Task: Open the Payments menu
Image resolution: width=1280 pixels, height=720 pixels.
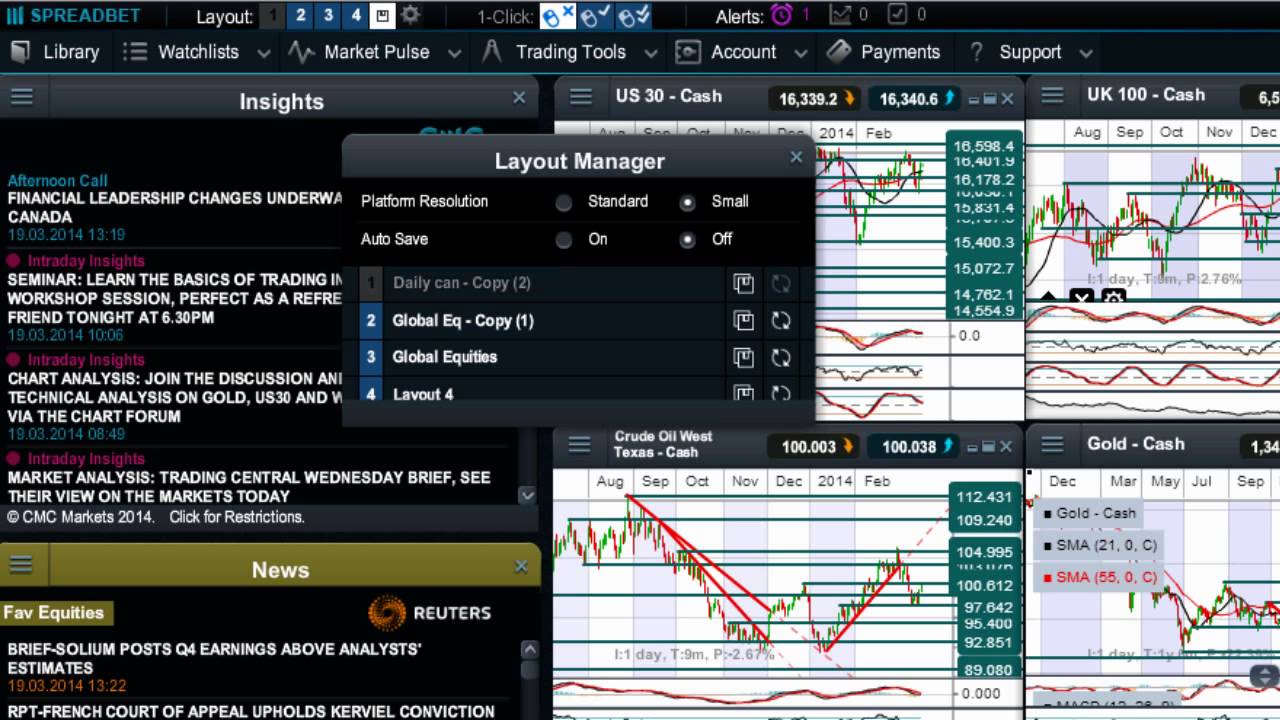Action: (884, 52)
